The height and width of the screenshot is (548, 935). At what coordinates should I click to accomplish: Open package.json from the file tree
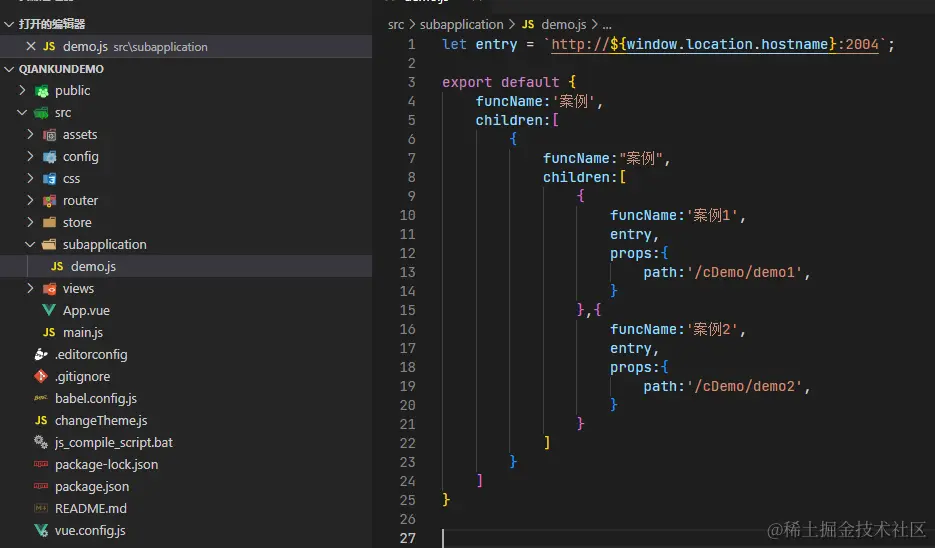[x=92, y=487]
